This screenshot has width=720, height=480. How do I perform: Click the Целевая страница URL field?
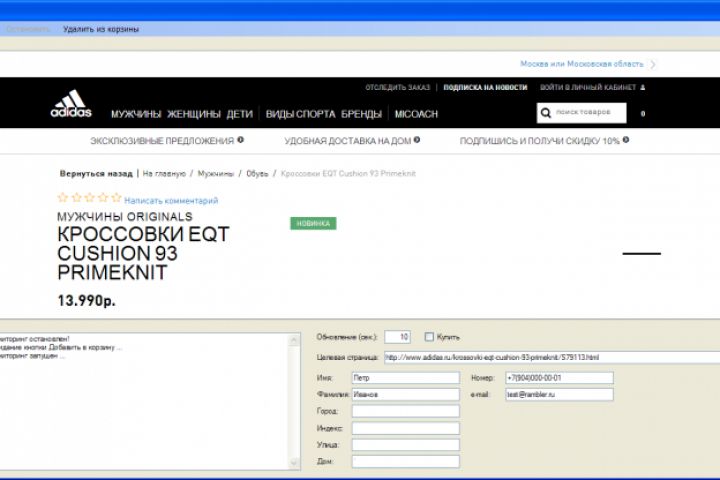pyautogui.click(x=552, y=357)
